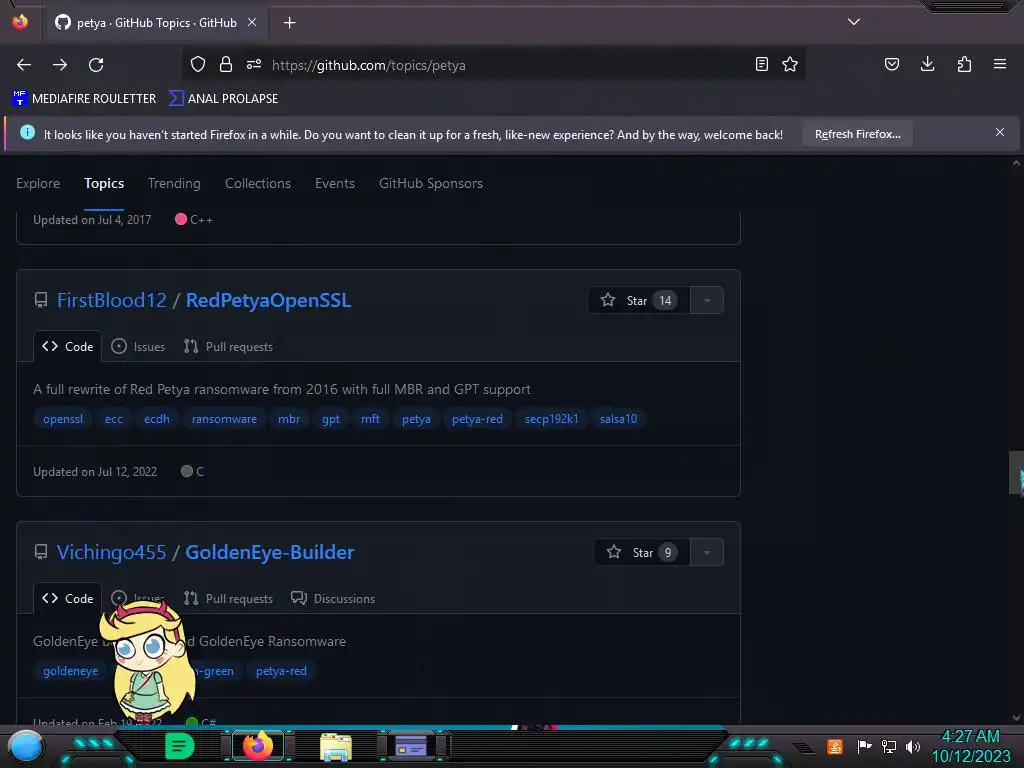Click the petya topic tag under RedPetyaOpenSSL

pos(416,419)
